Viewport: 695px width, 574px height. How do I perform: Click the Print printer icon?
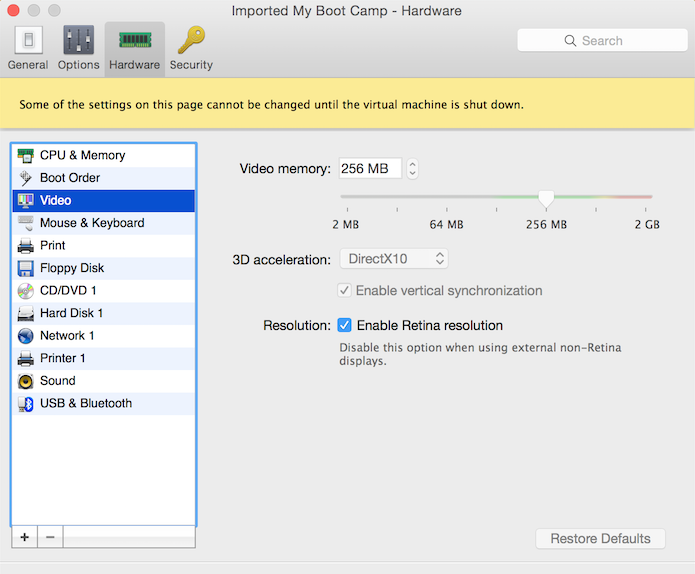tap(26, 246)
